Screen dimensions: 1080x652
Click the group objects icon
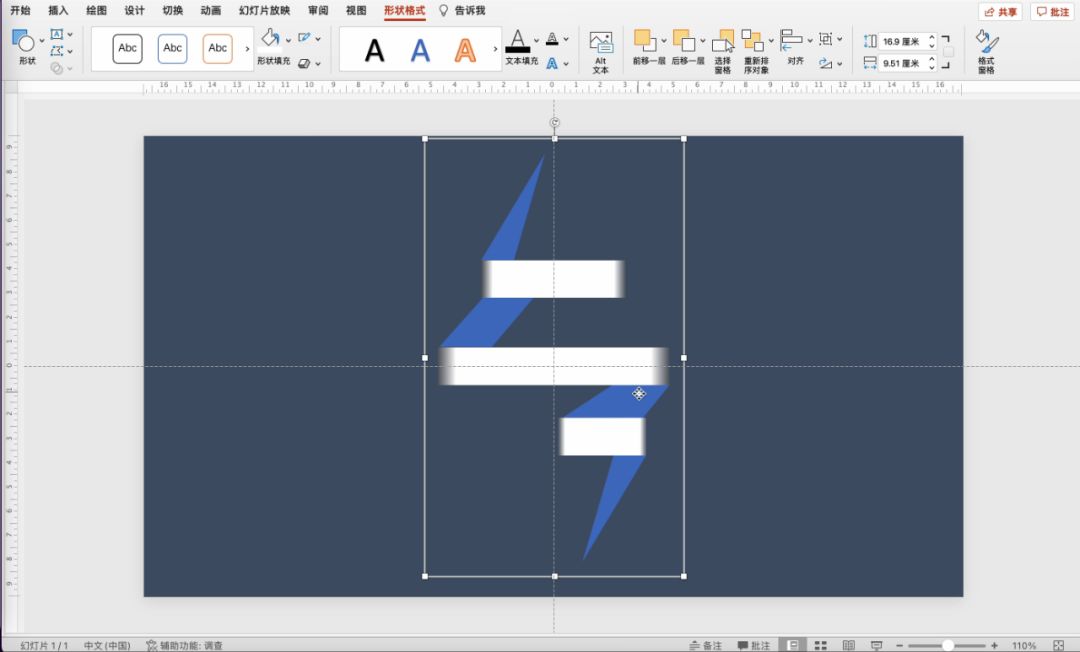tap(825, 39)
